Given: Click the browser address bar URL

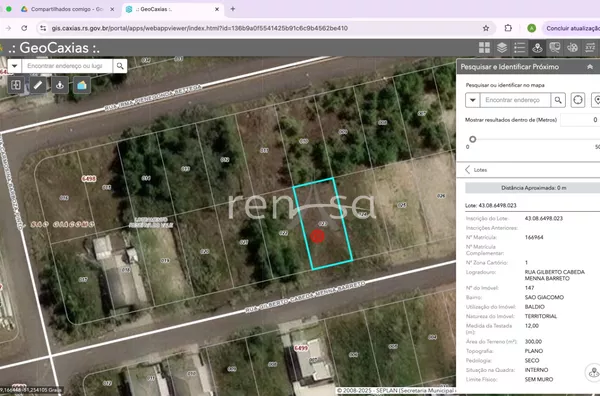Looking at the screenshot, I should (199, 28).
